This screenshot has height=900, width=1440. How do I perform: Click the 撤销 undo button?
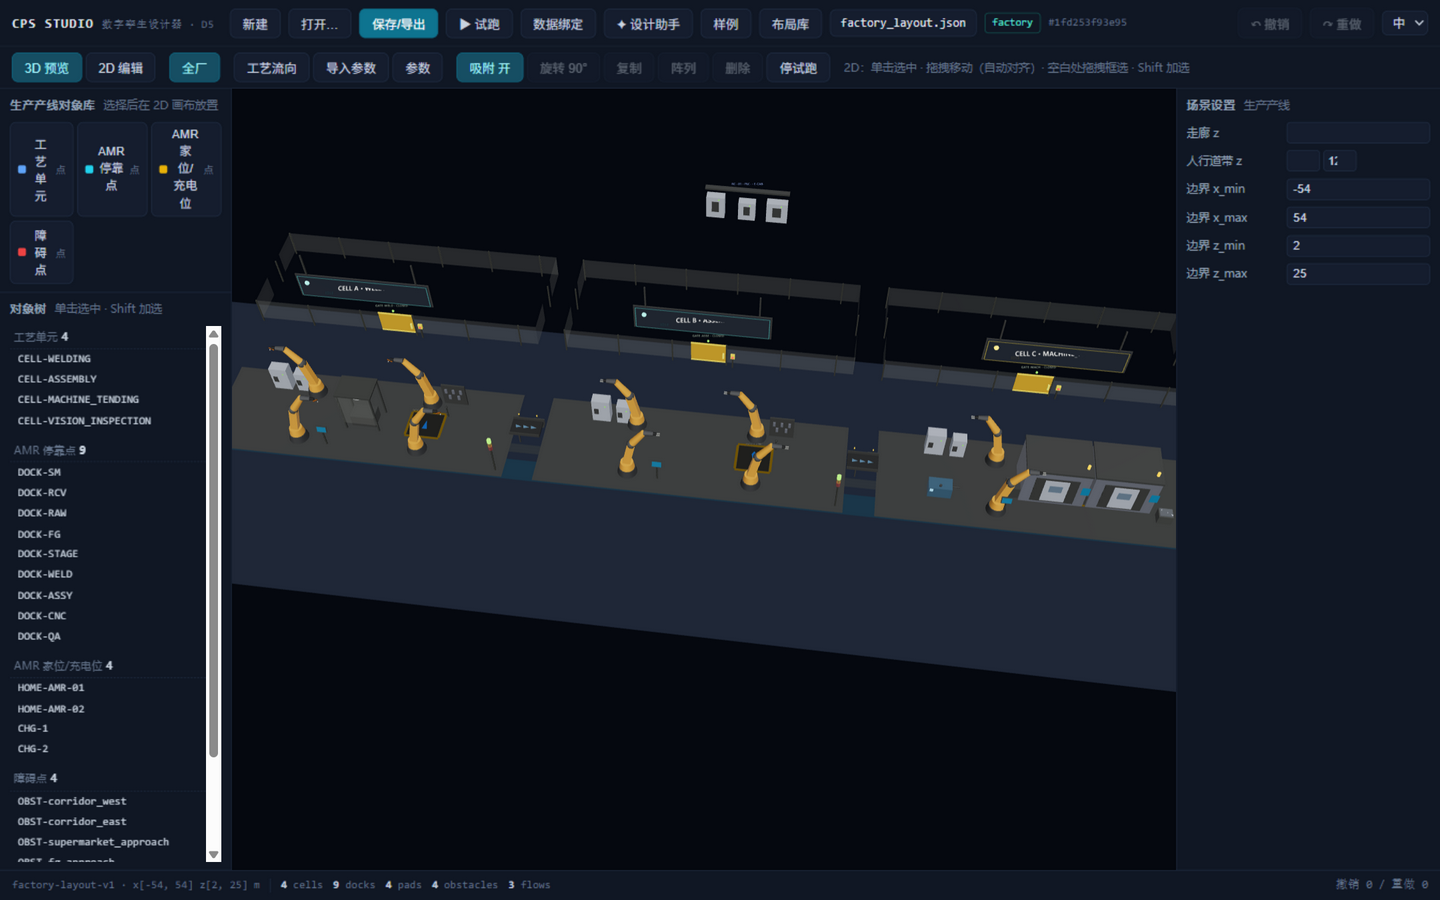click(x=1270, y=24)
